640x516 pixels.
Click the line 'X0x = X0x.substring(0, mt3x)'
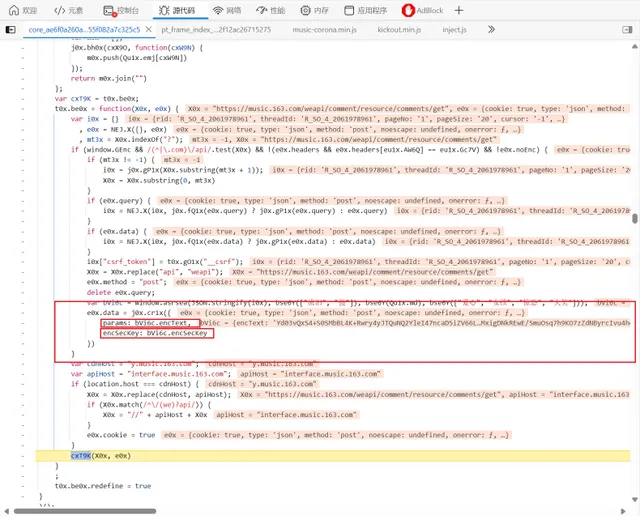click(159, 180)
